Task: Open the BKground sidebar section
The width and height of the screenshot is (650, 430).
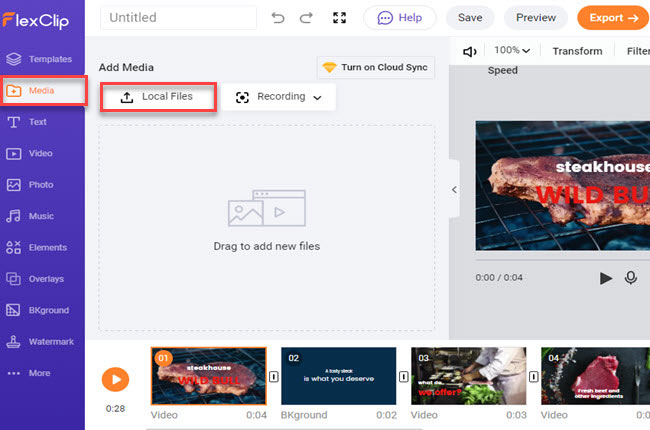Action: point(37,310)
